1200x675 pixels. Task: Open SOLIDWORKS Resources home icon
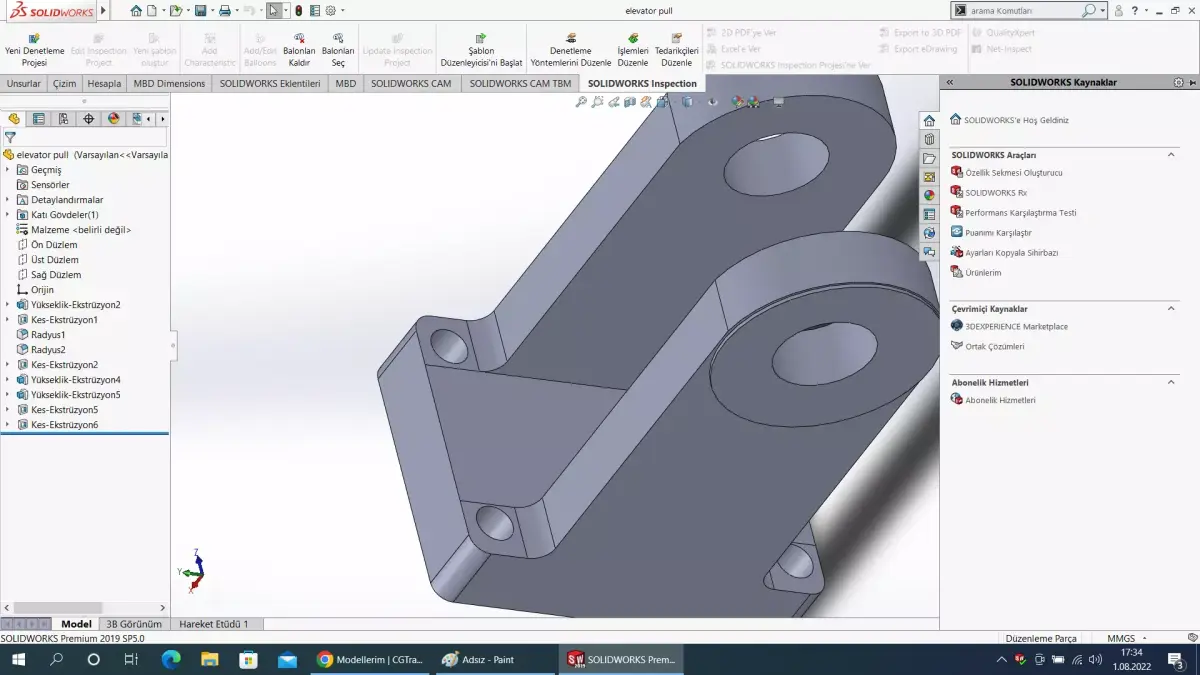tap(928, 119)
